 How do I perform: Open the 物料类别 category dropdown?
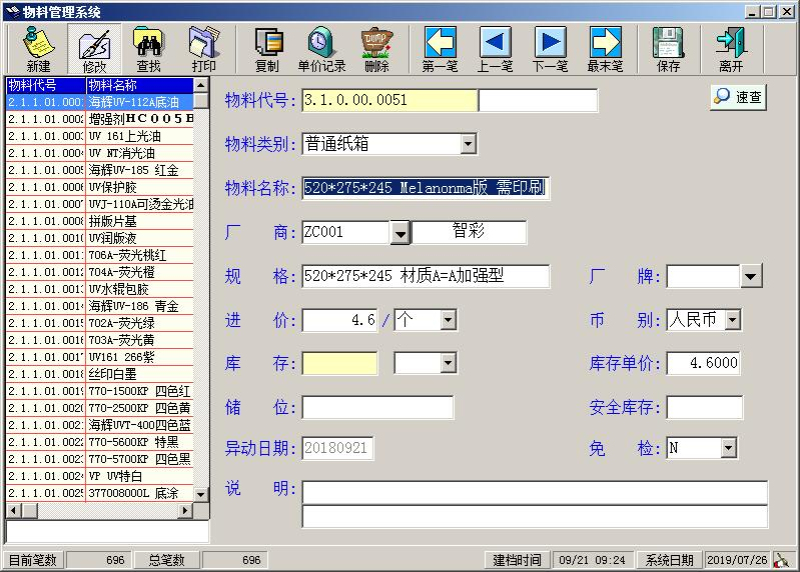point(468,145)
